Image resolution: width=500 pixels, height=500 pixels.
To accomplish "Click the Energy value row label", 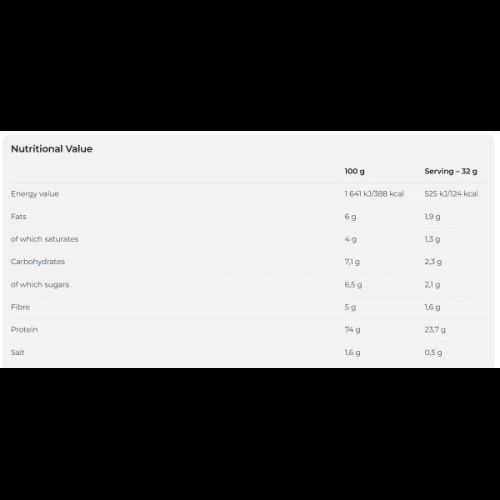I will pyautogui.click(x=35, y=194).
